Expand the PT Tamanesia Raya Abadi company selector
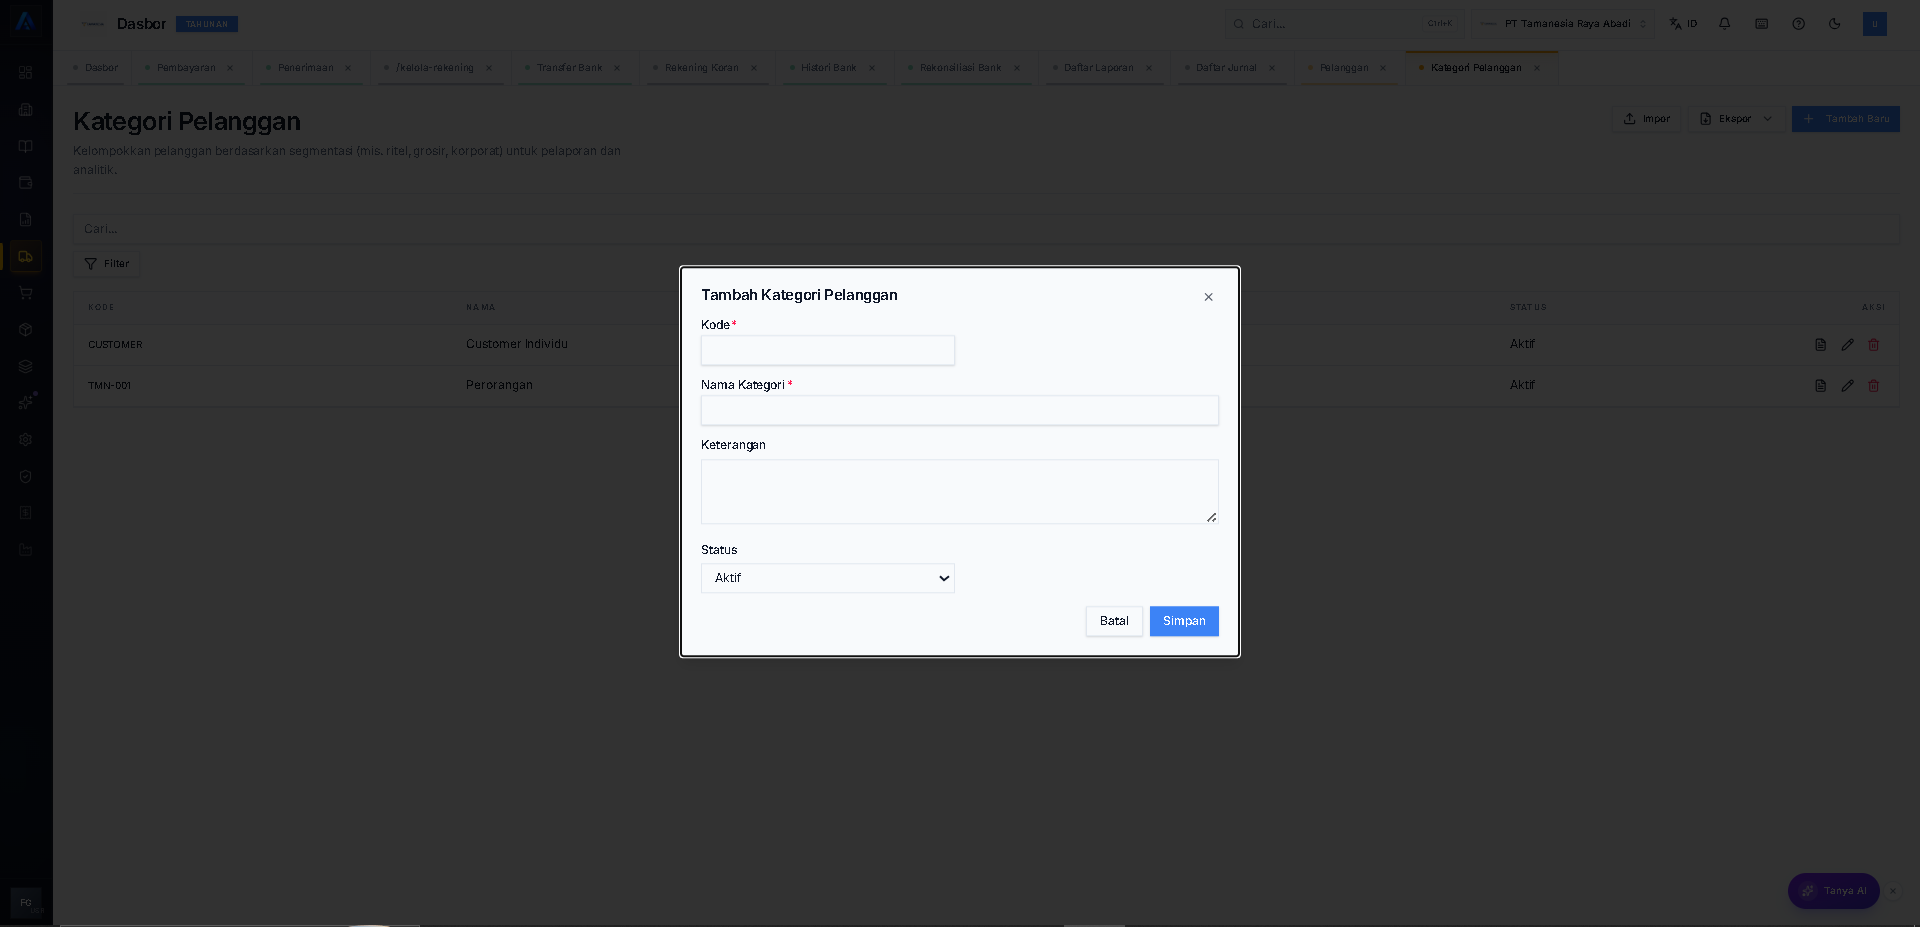This screenshot has width=1920, height=927. tap(1563, 23)
